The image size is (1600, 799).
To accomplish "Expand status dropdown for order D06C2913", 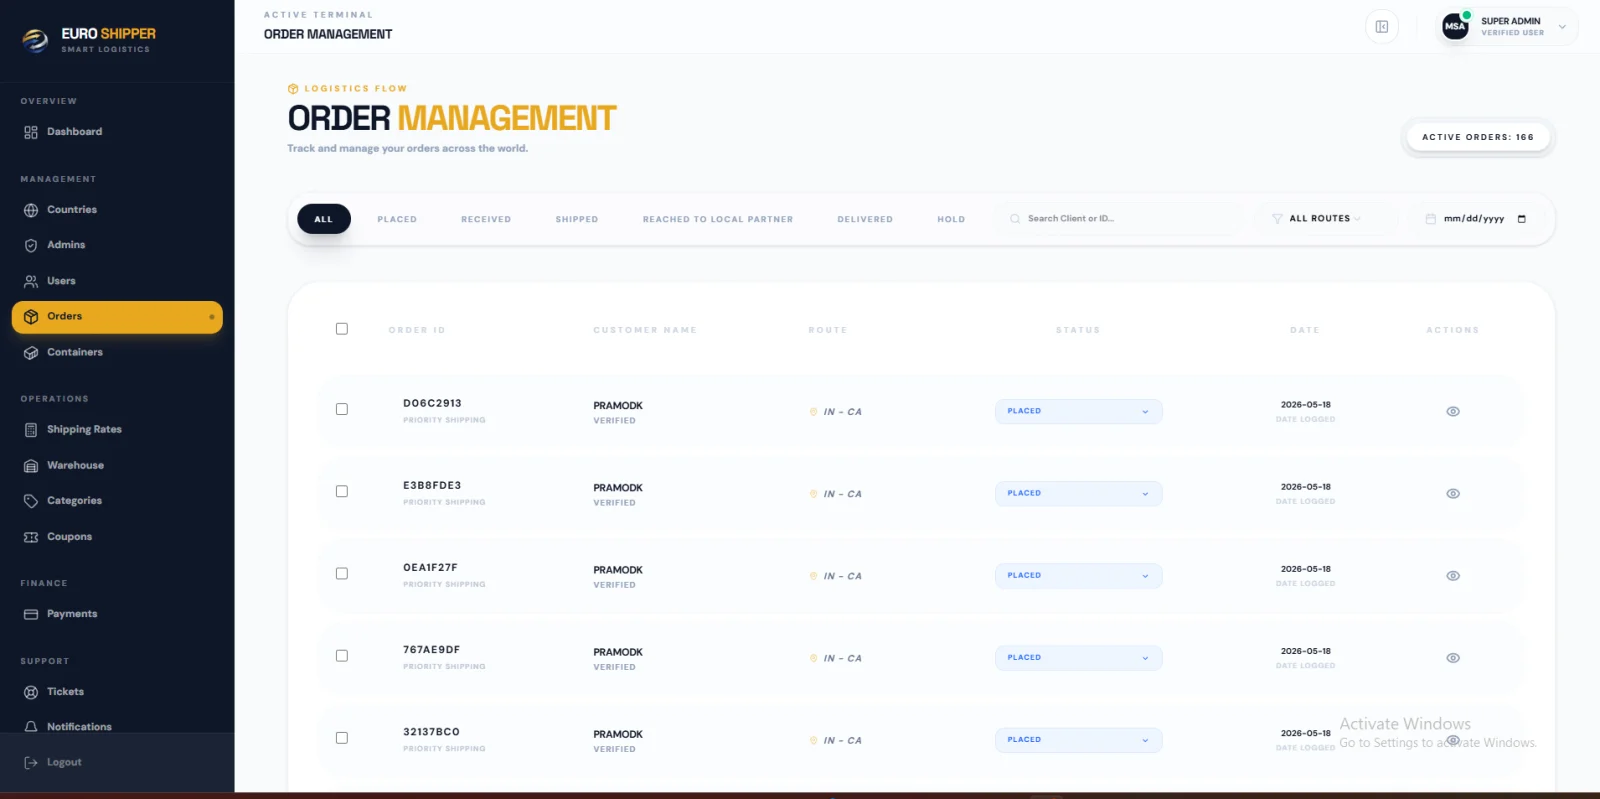I will [x=1078, y=411].
